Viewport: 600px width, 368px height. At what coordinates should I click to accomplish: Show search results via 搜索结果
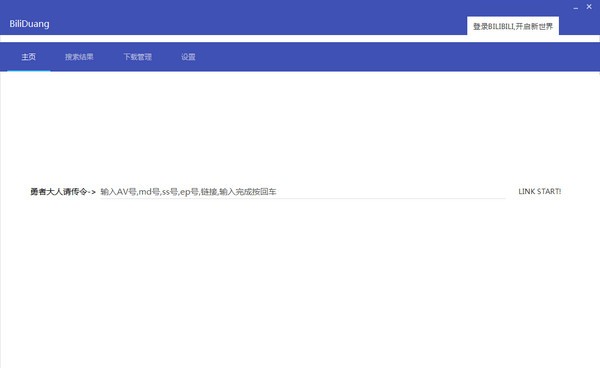coord(79,57)
